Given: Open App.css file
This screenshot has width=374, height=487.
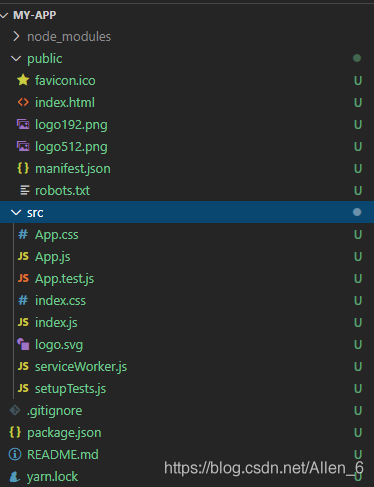Looking at the screenshot, I should 57,235.
